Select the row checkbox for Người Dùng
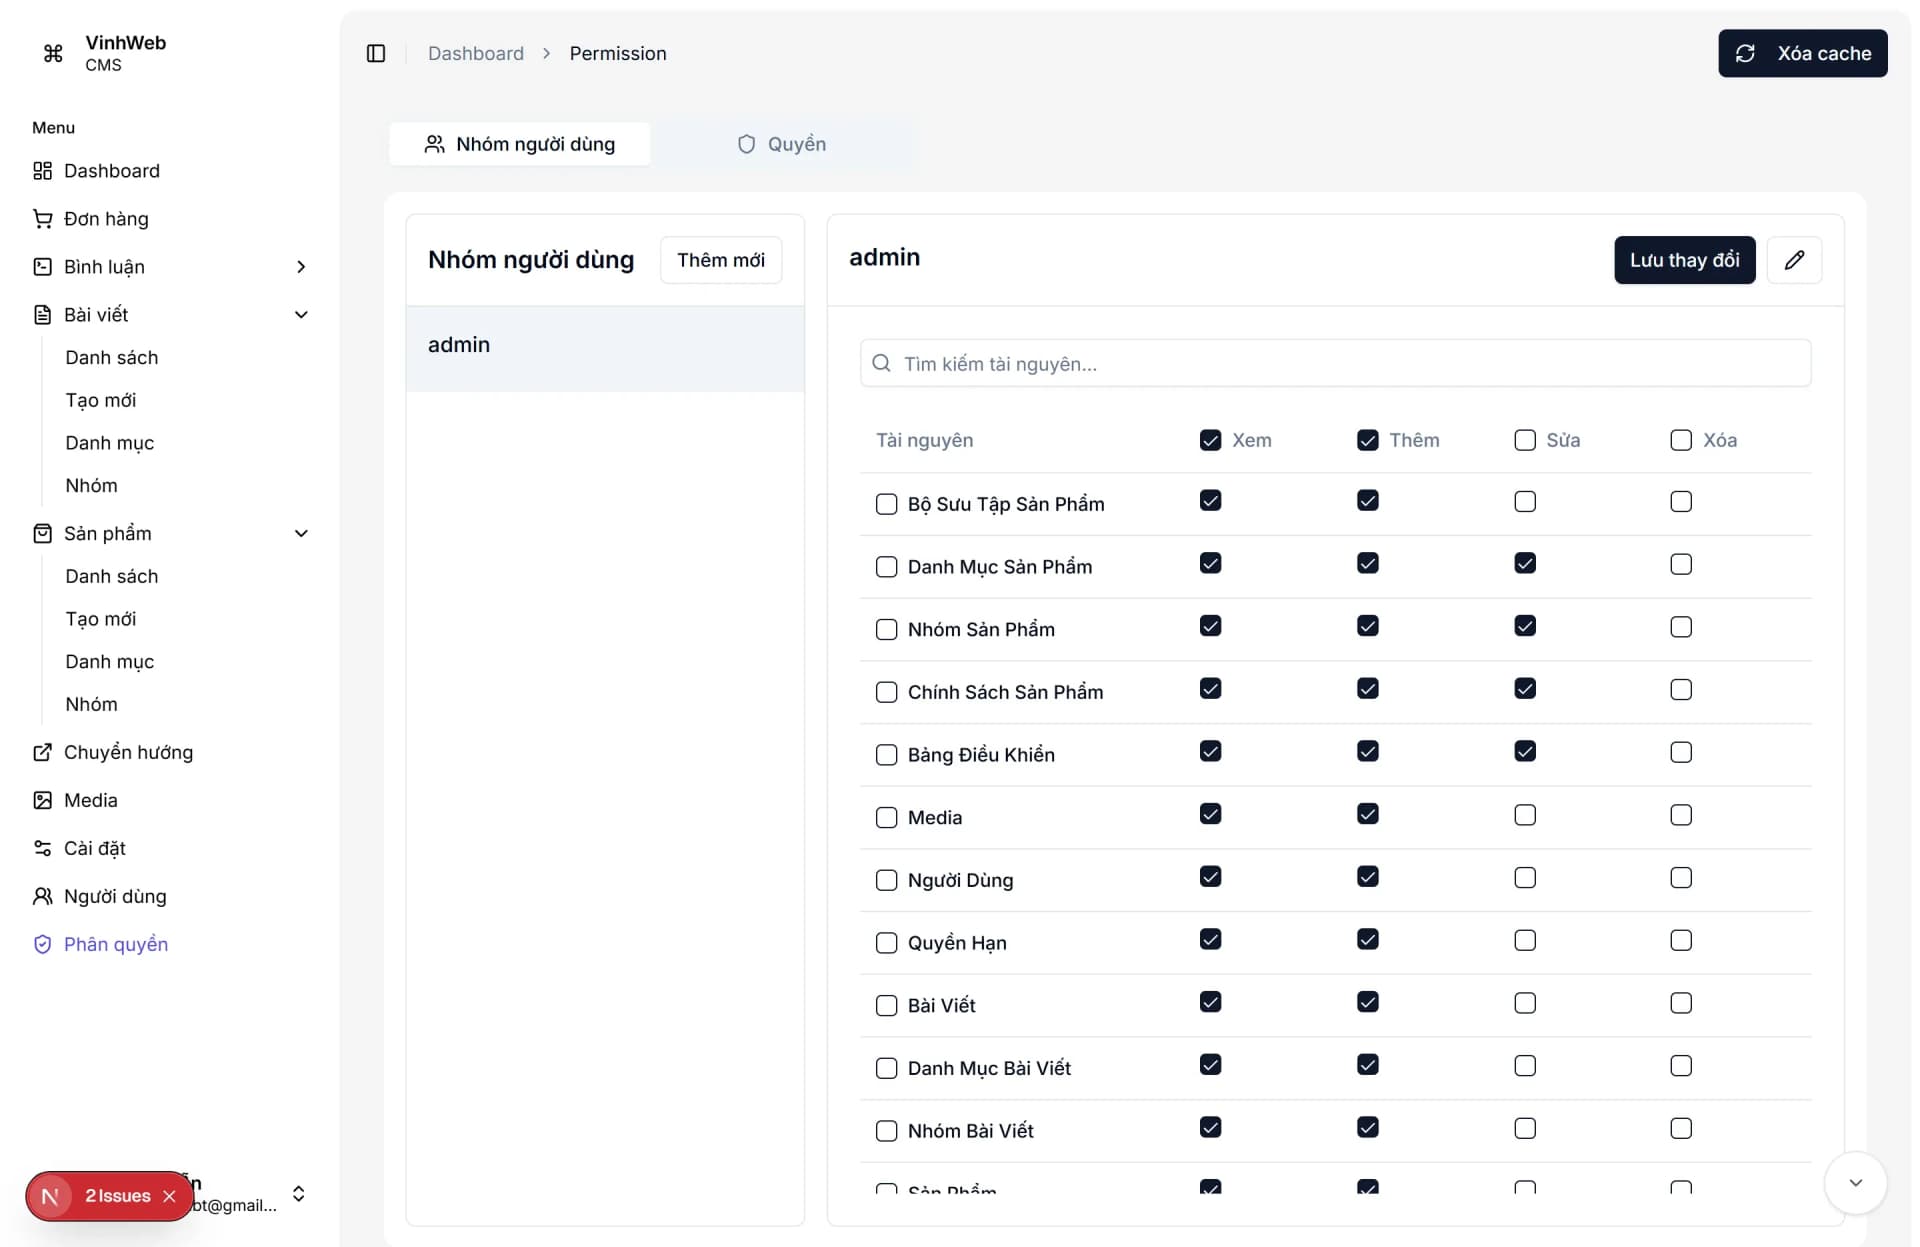Image resolution: width=1920 pixels, height=1247 pixels. click(886, 880)
